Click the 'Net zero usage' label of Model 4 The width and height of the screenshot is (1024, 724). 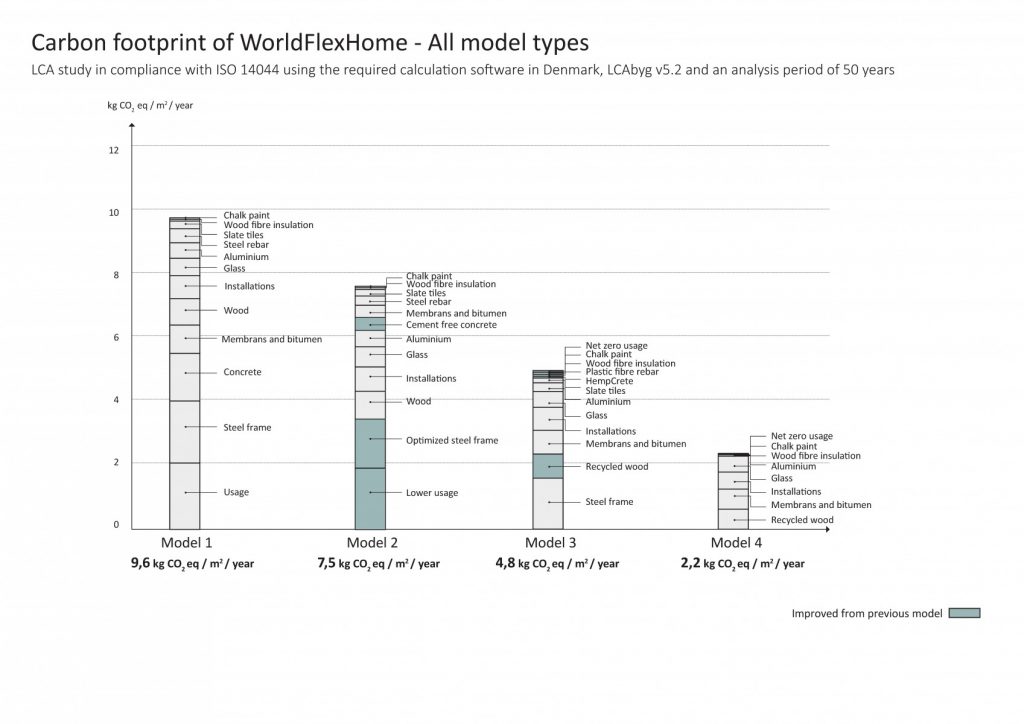click(x=801, y=436)
